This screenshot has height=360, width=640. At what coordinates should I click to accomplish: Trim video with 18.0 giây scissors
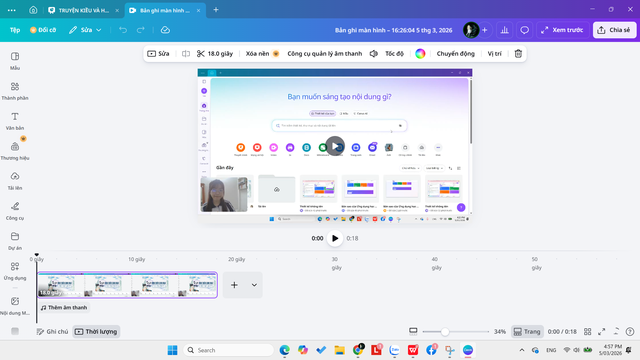coord(215,53)
